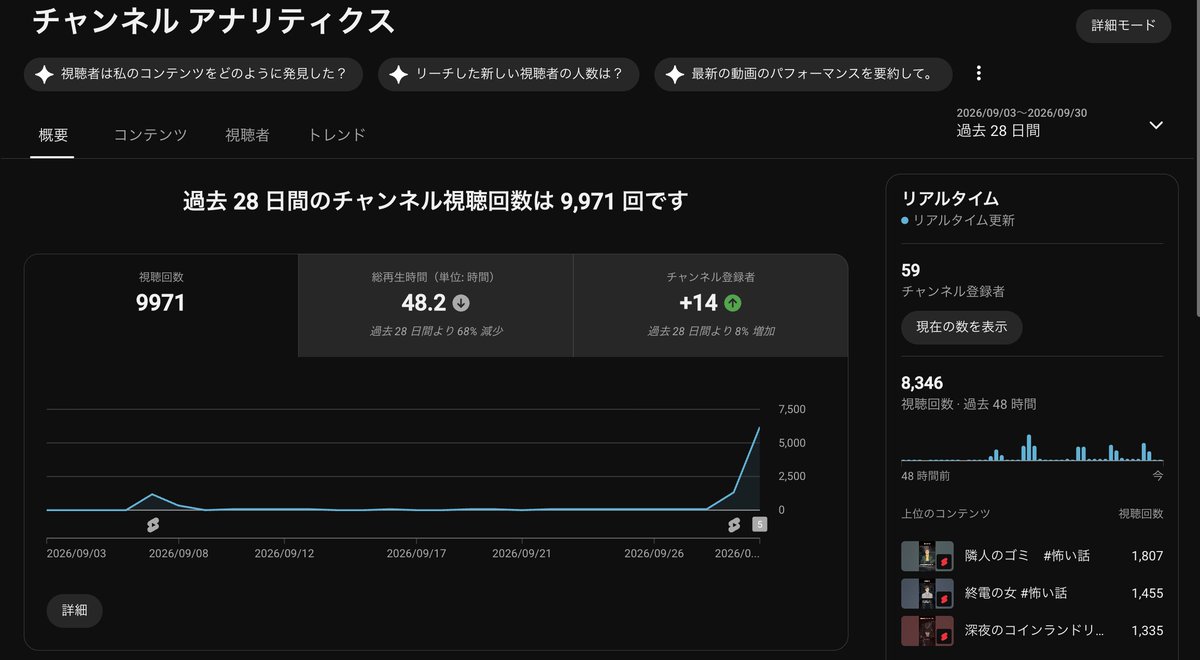
Task: Click the チャンネル アナリティクス heading
Action: pos(213,21)
